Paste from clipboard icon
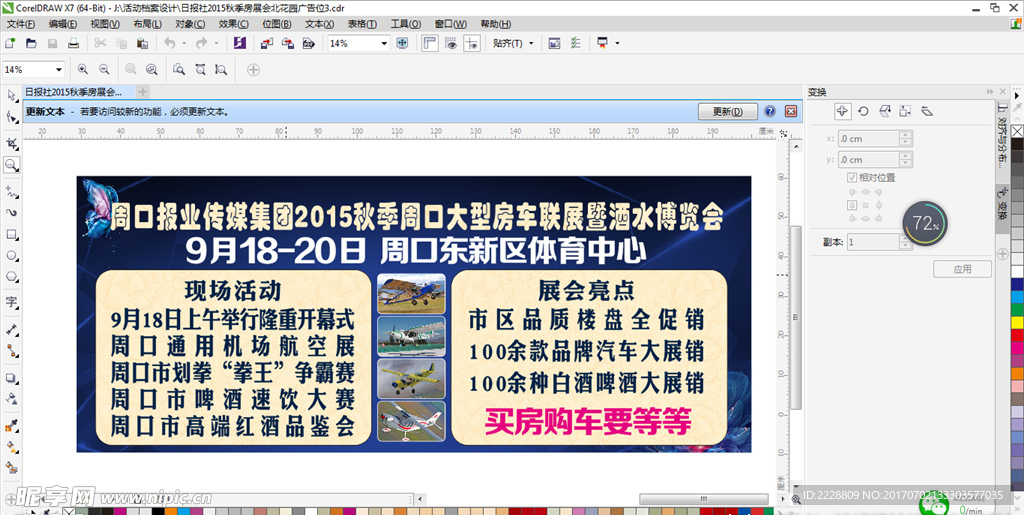The width and height of the screenshot is (1024, 515). click(142, 43)
